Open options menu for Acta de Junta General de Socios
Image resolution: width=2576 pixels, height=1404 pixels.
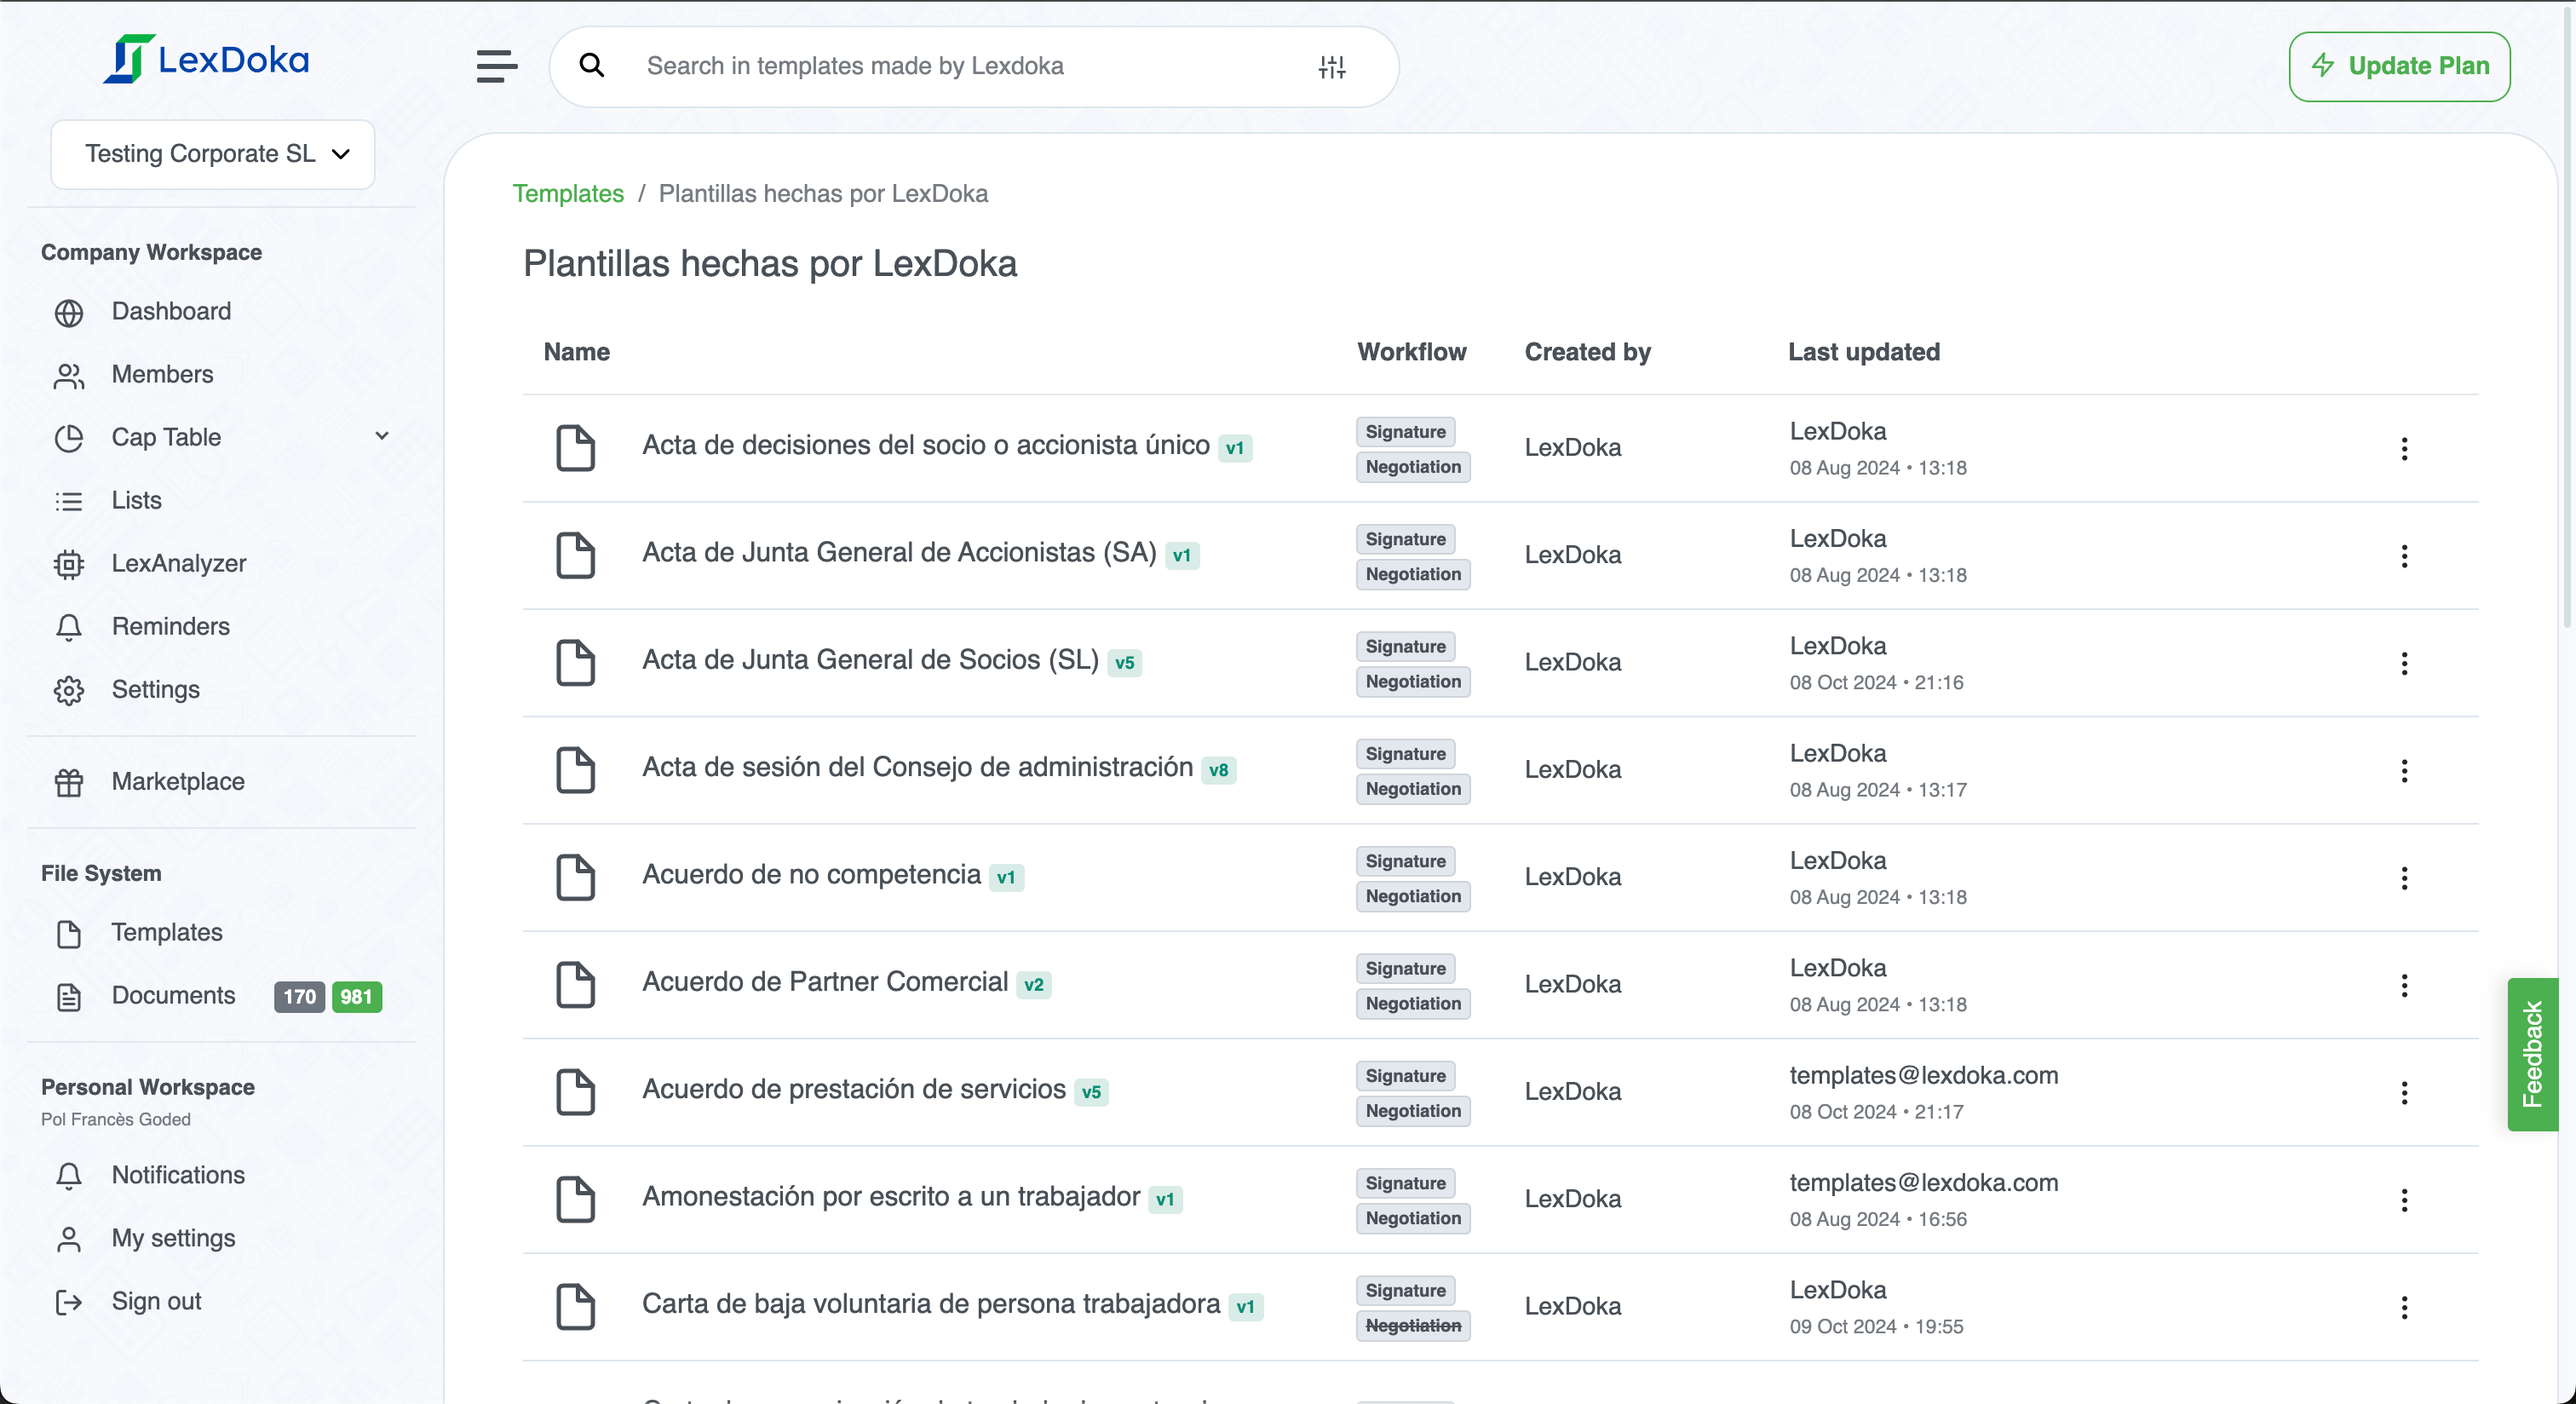pos(2404,663)
